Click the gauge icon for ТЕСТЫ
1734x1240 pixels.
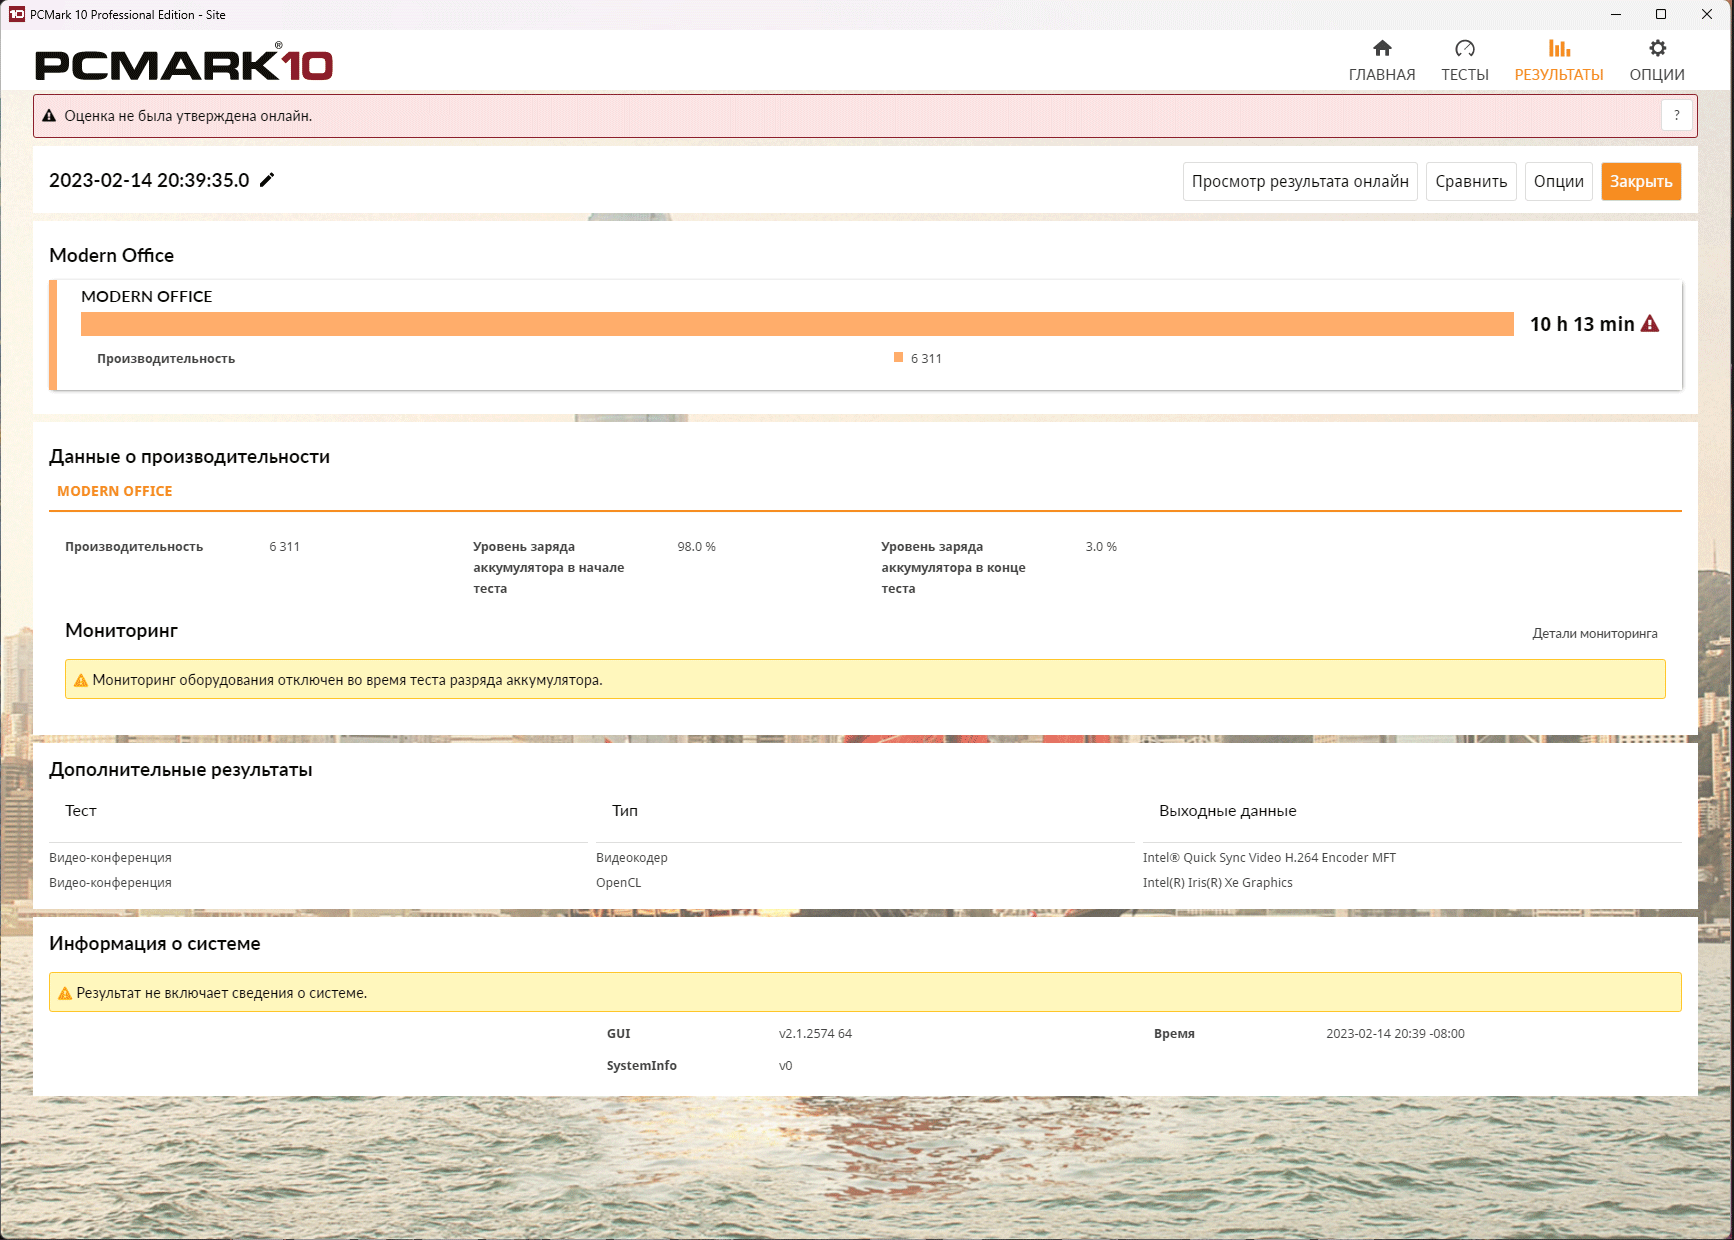pos(1465,48)
